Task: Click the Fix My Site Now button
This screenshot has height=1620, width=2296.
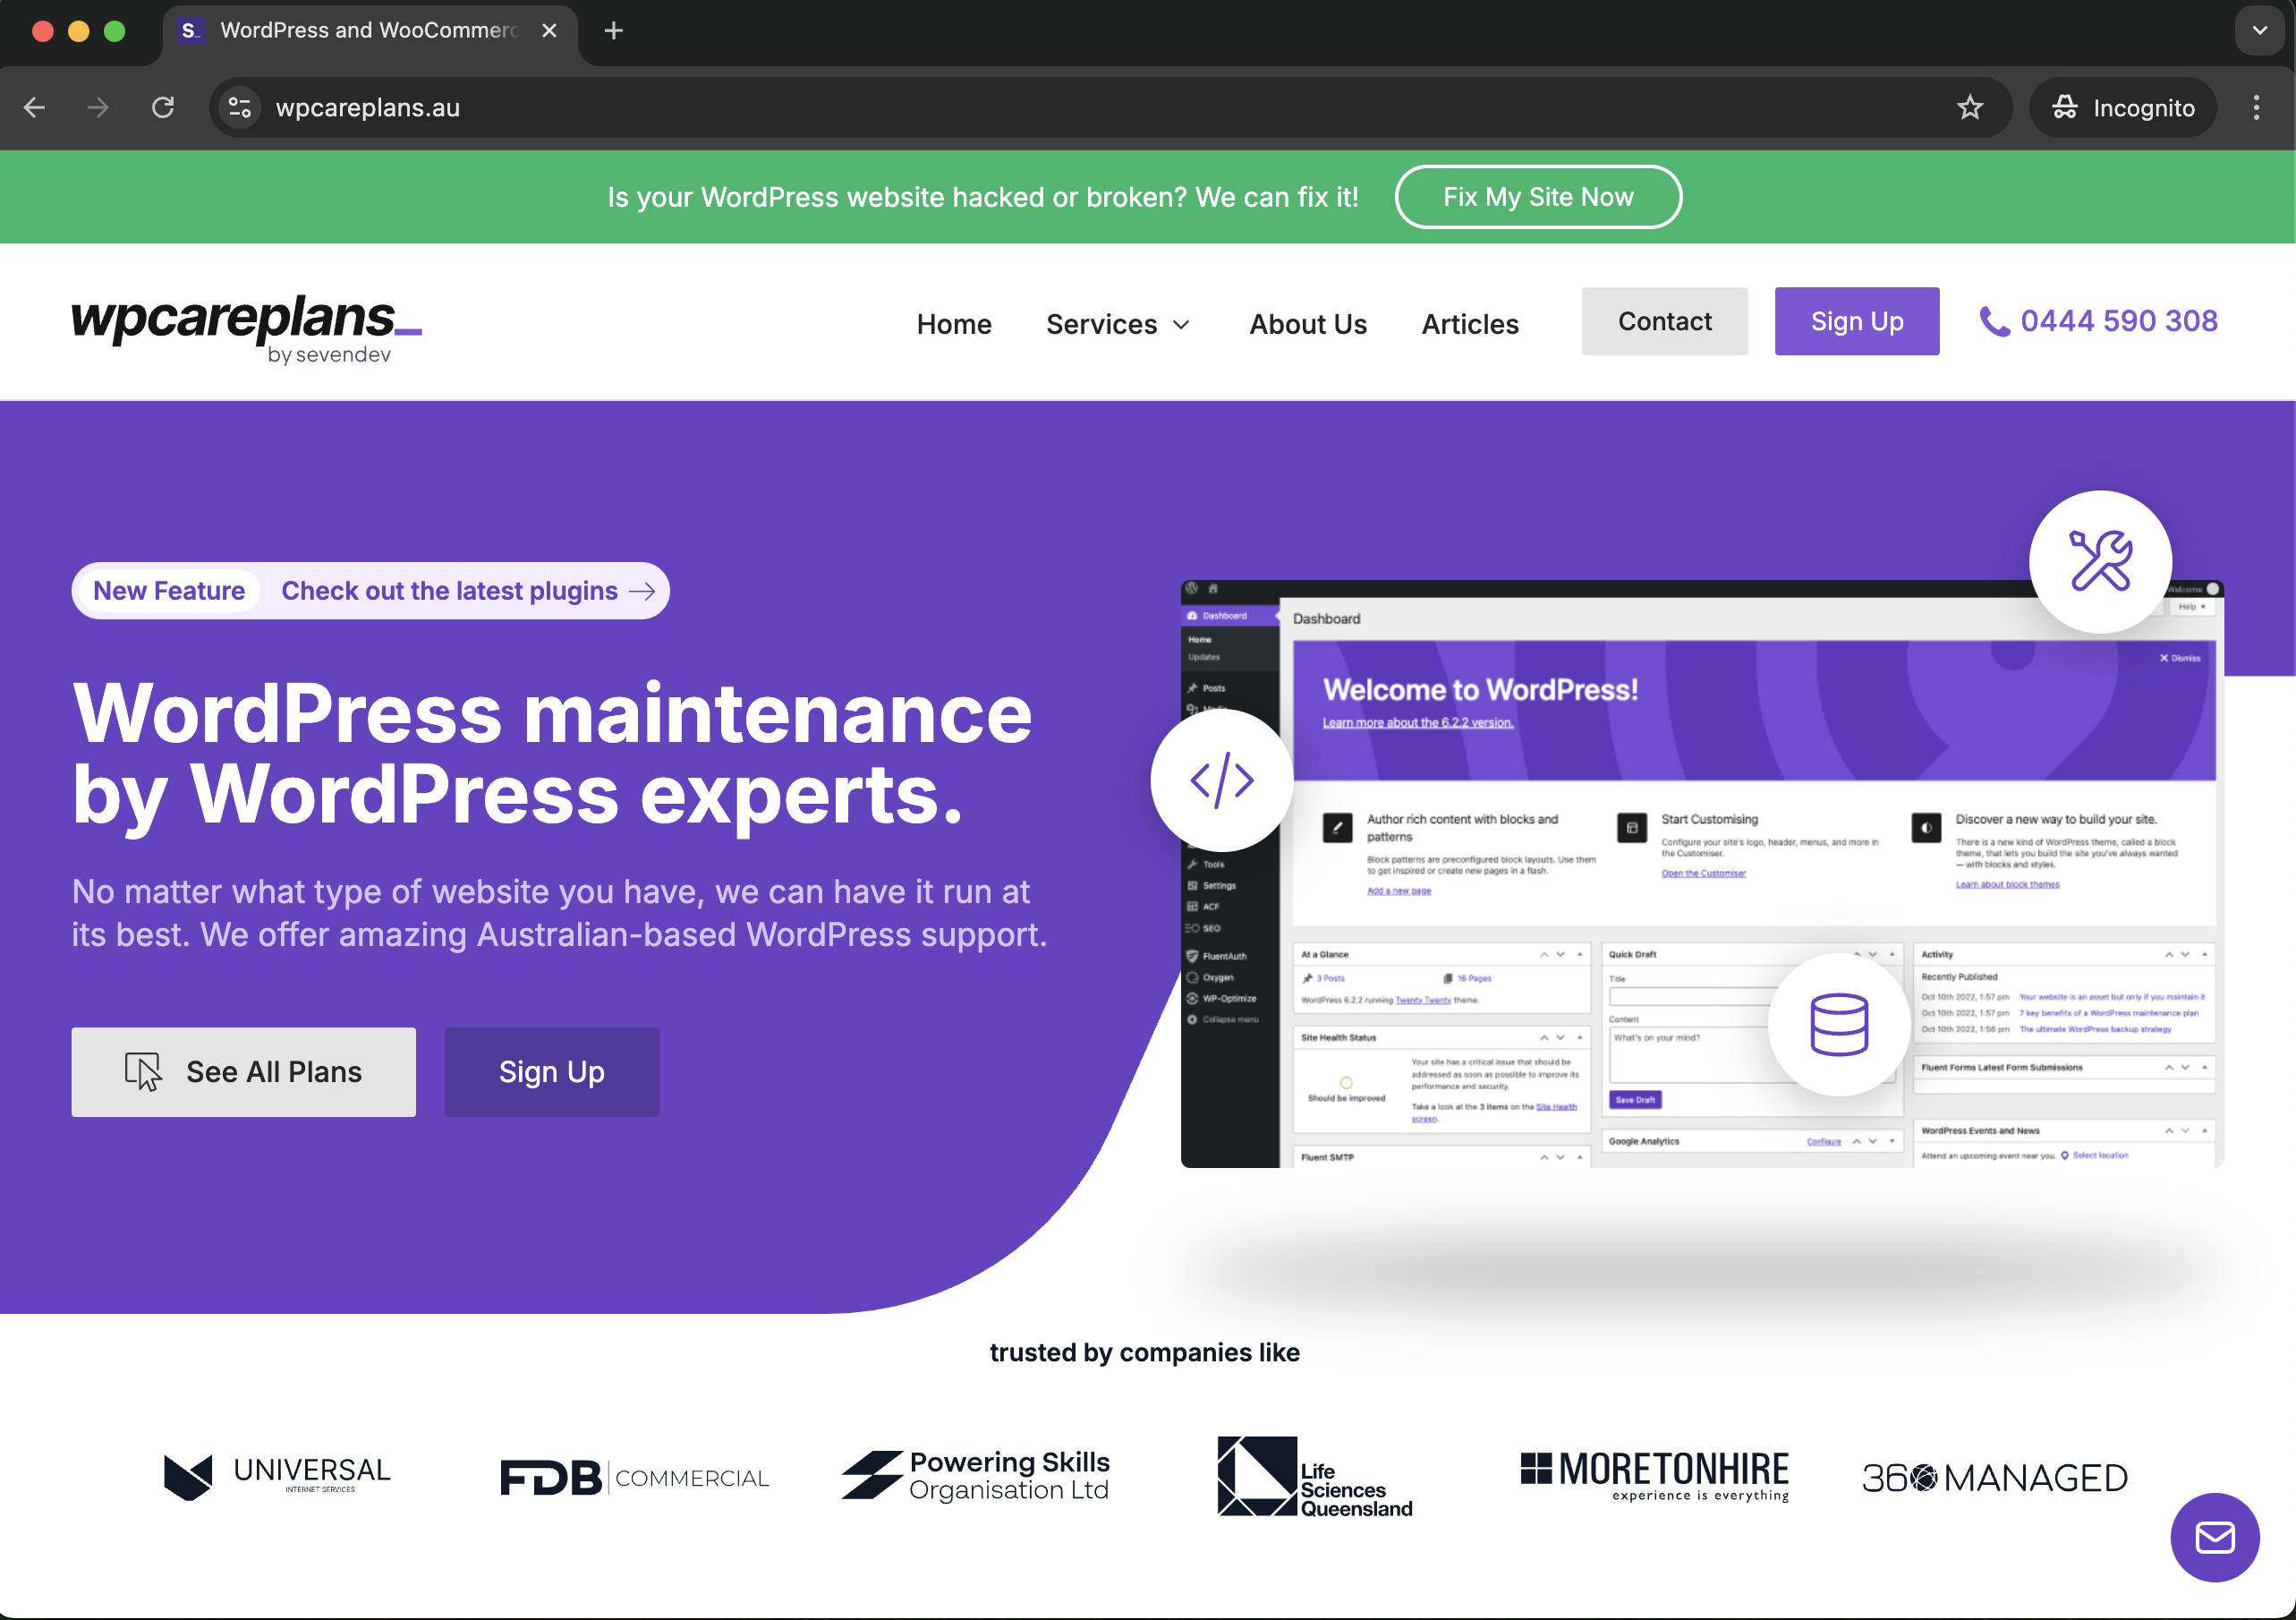Action: [x=1537, y=197]
